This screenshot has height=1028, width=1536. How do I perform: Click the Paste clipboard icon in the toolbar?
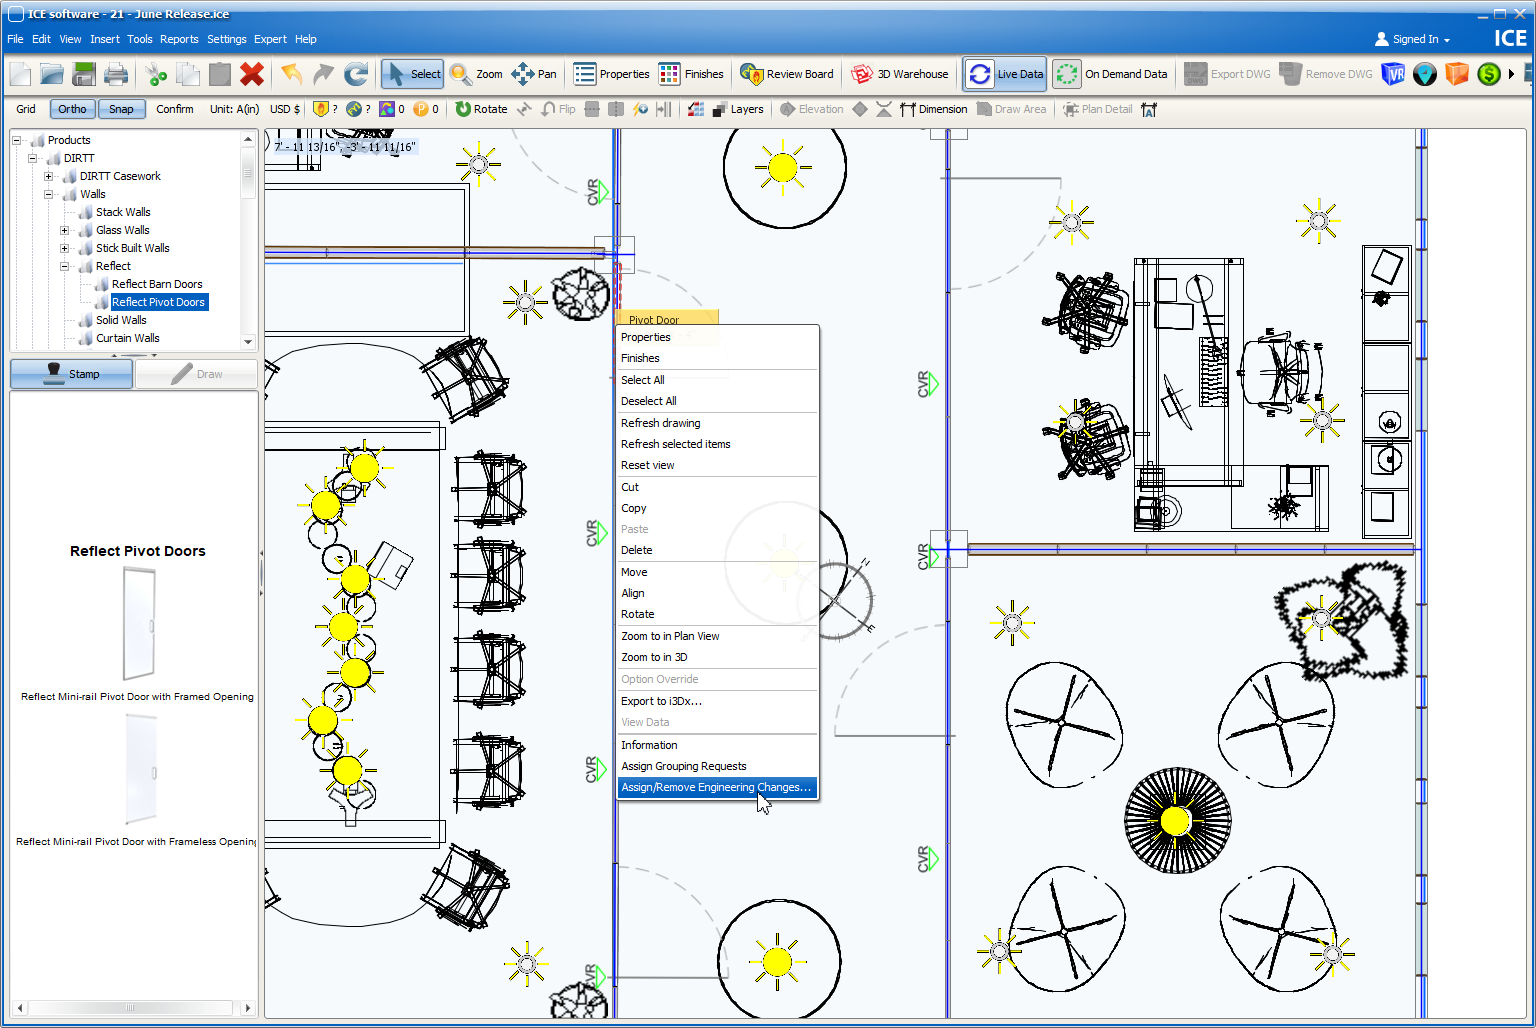(220, 74)
